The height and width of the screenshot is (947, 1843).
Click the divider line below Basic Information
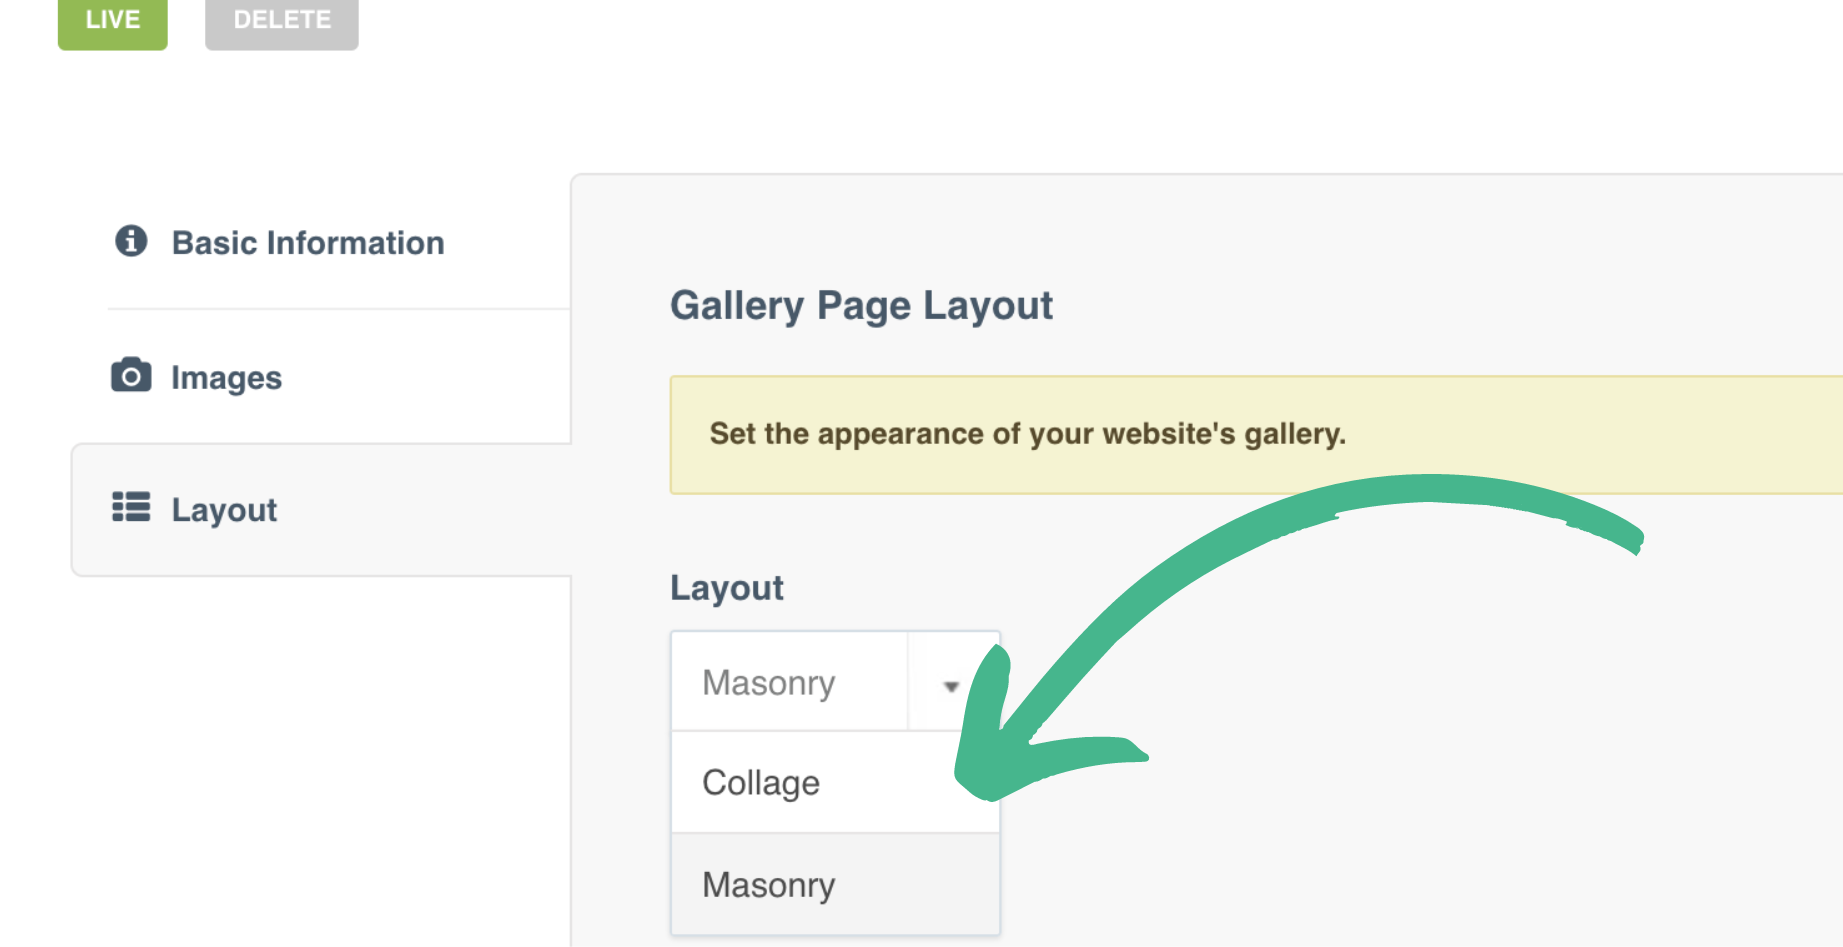[x=338, y=309]
